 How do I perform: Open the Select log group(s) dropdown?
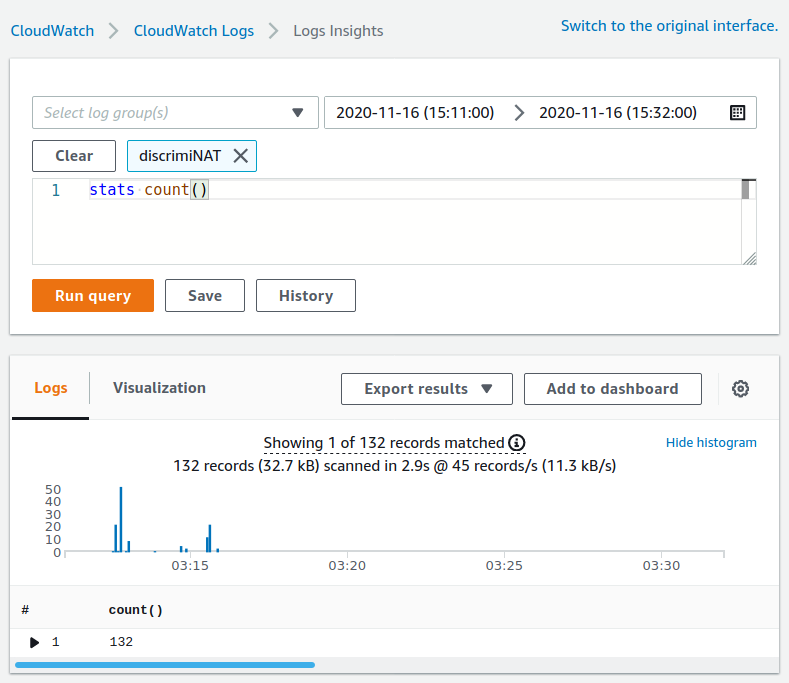(175, 113)
